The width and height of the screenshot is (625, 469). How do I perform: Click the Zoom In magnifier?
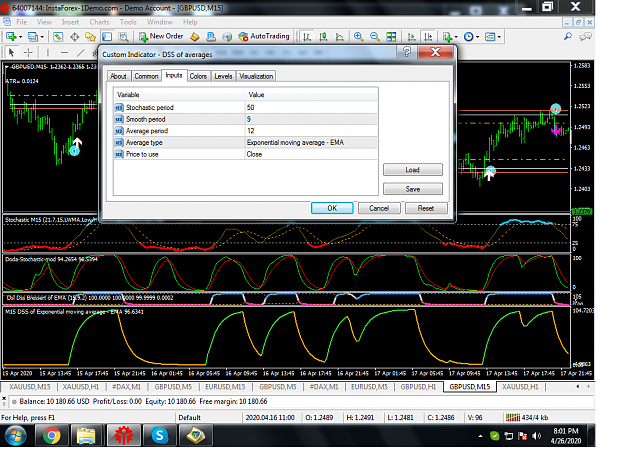(x=358, y=37)
